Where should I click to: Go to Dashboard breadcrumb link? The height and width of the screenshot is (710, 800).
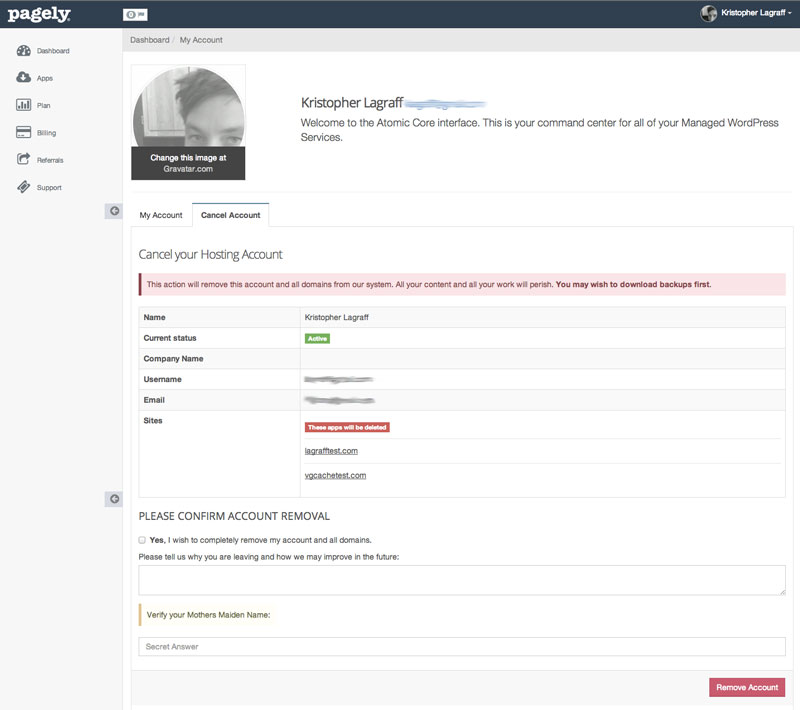[x=149, y=40]
